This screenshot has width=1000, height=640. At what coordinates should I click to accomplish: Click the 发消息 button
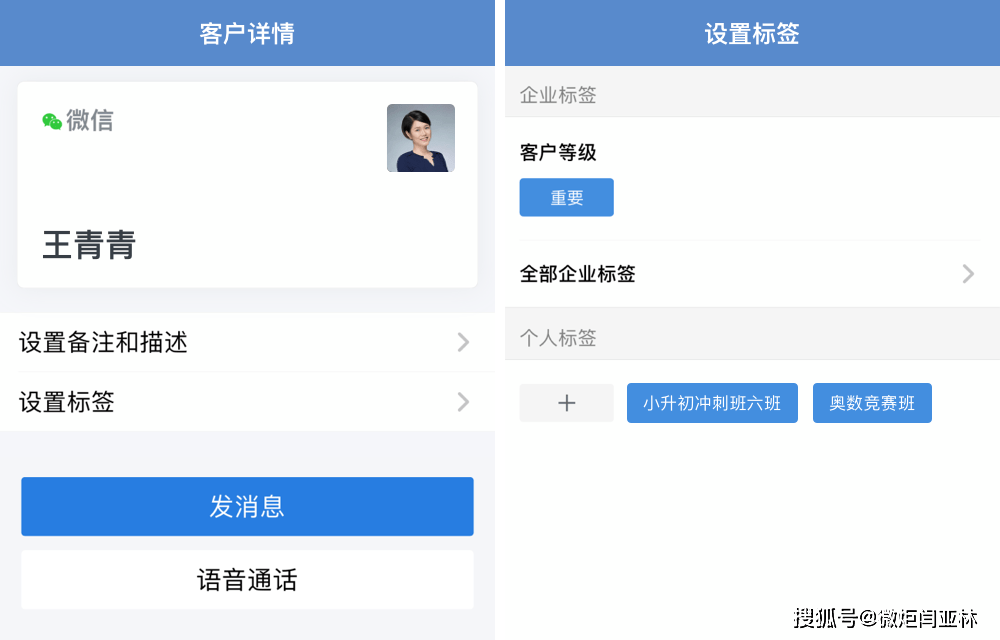[x=247, y=507]
